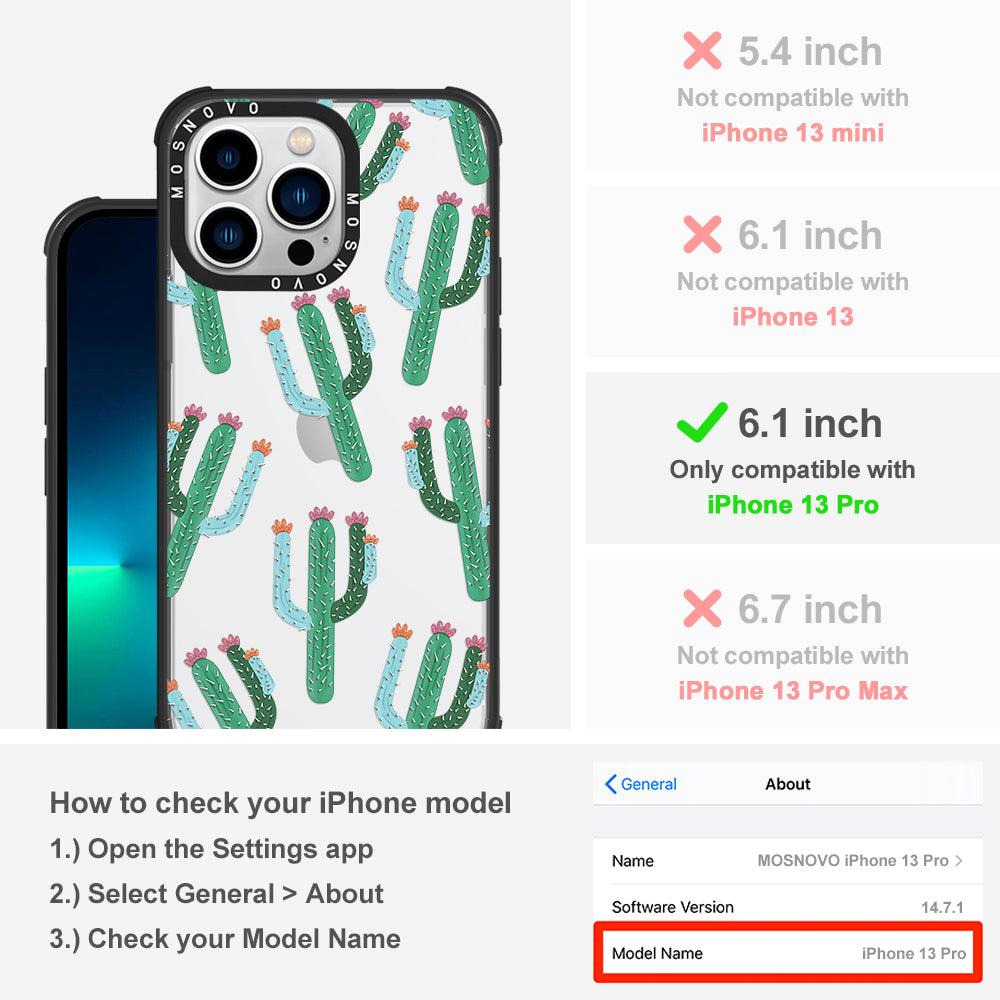Click the Apple logo on the phone case

[314, 438]
